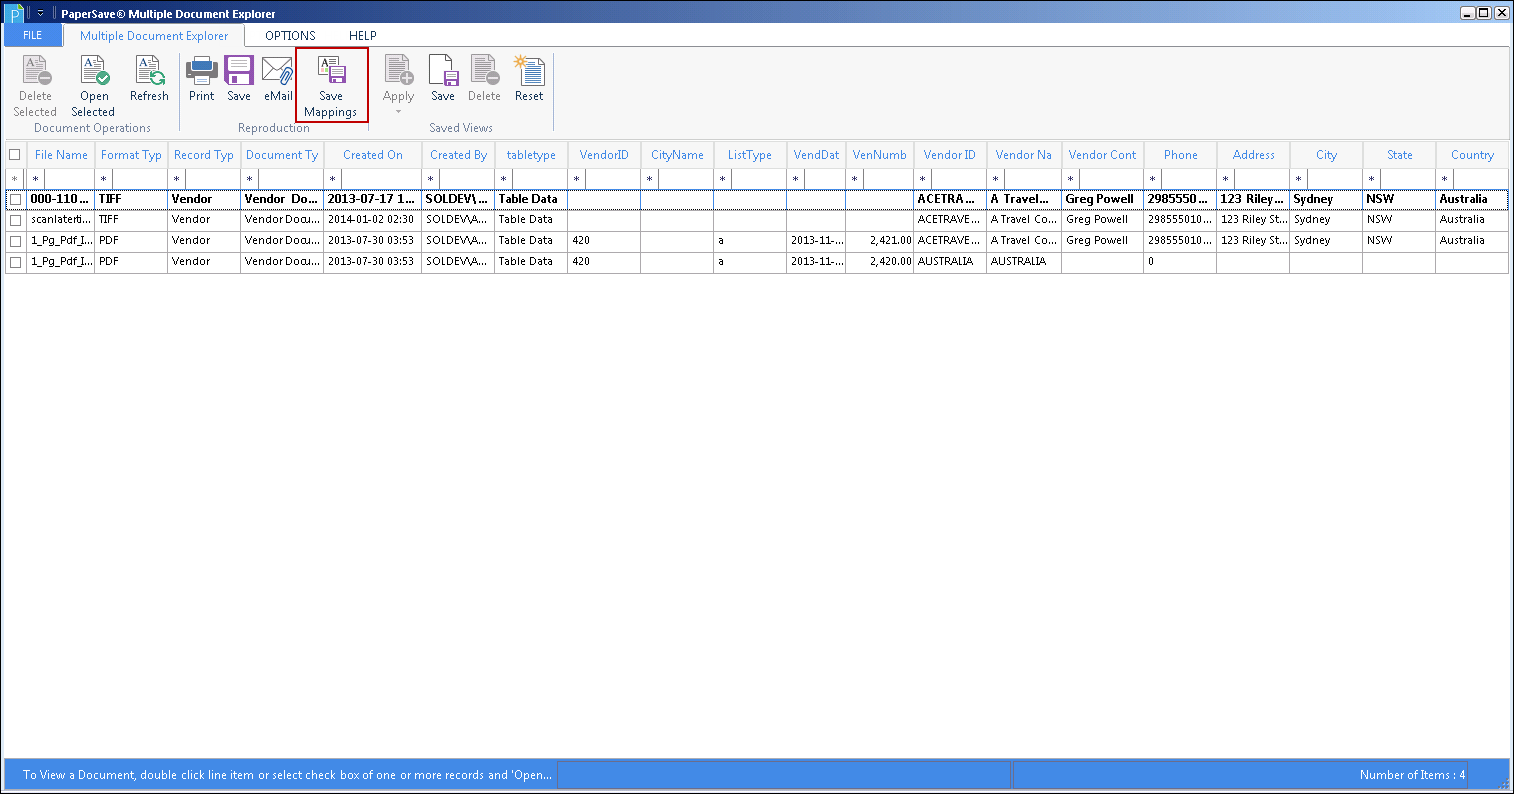Viewport: 1514px width, 794px height.
Task: Check the box for the scanlaterti row
Action: pyautogui.click(x=15, y=220)
